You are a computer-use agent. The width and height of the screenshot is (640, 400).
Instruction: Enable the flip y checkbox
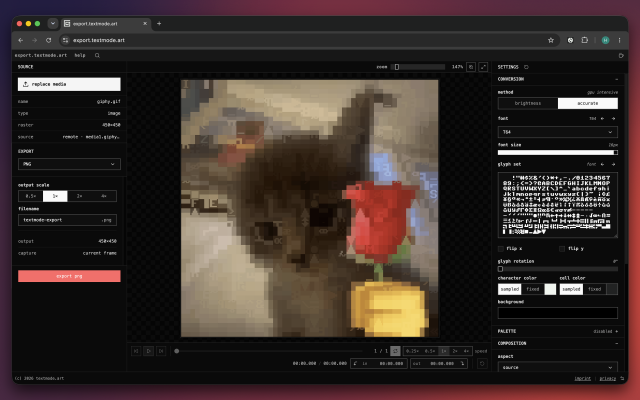562,249
